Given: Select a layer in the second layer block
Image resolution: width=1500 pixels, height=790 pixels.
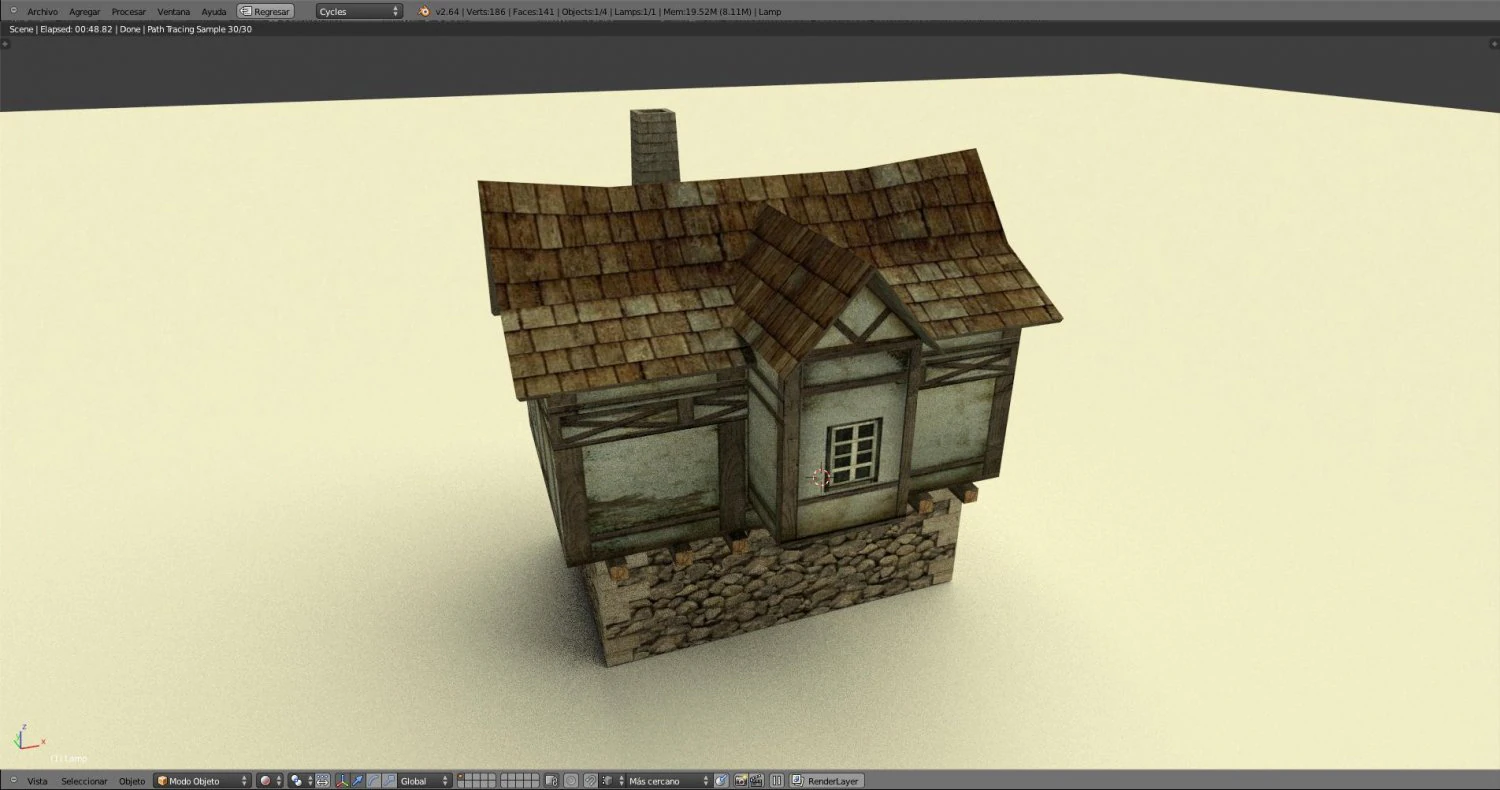Looking at the screenshot, I should 519,781.
